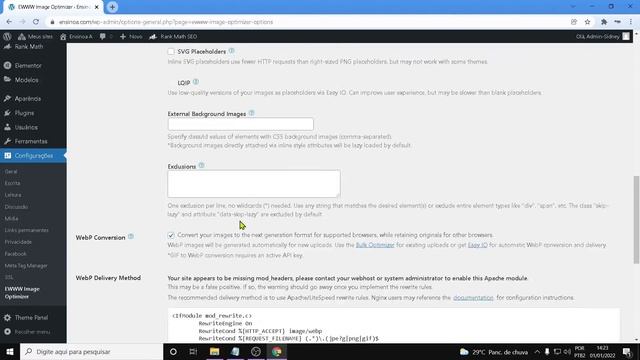Click the page vertical scrollbar thumb
This screenshot has width=640, height=360.
636,220
